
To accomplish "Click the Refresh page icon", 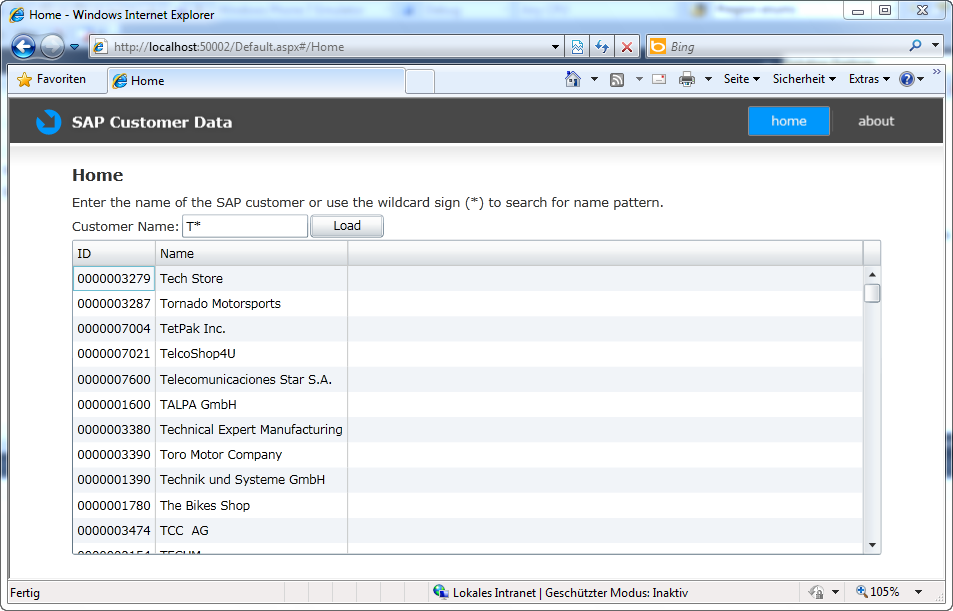I will (602, 47).
